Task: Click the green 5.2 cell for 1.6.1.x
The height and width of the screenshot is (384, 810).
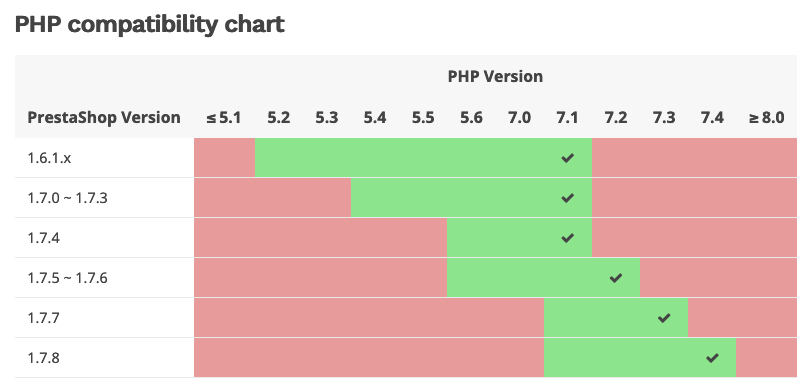Action: pyautogui.click(x=279, y=158)
